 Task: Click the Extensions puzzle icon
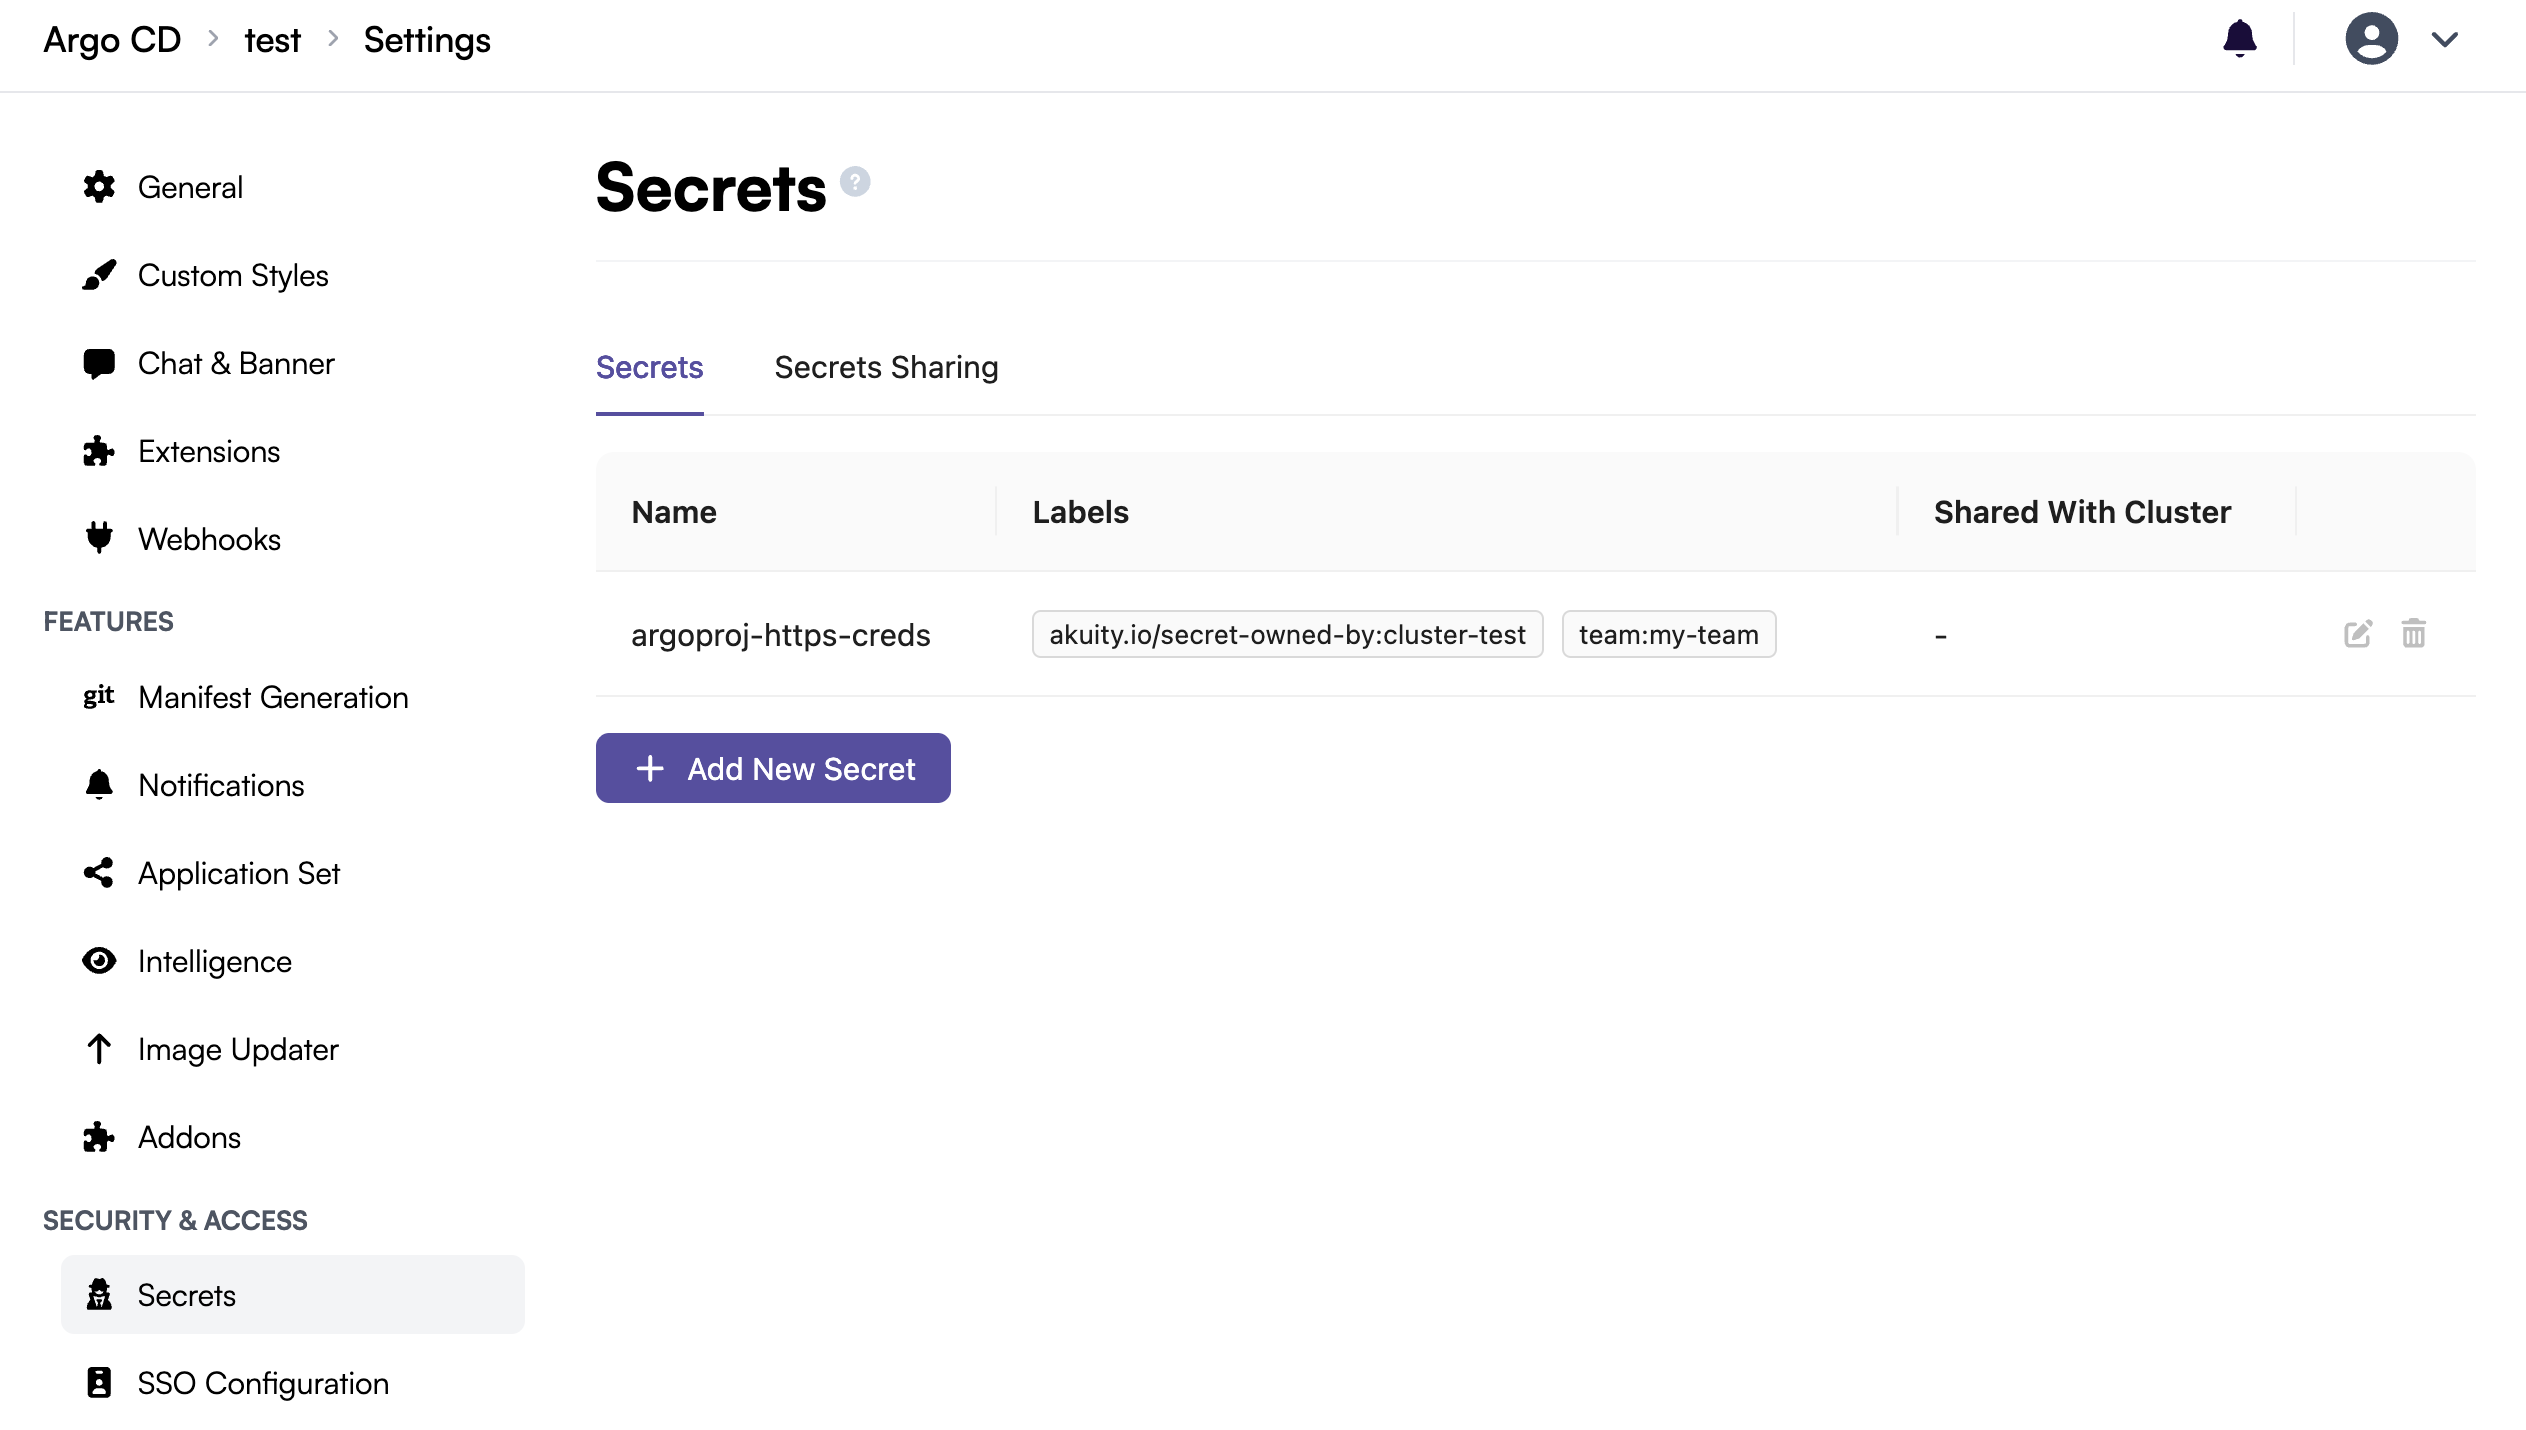pyautogui.click(x=99, y=451)
